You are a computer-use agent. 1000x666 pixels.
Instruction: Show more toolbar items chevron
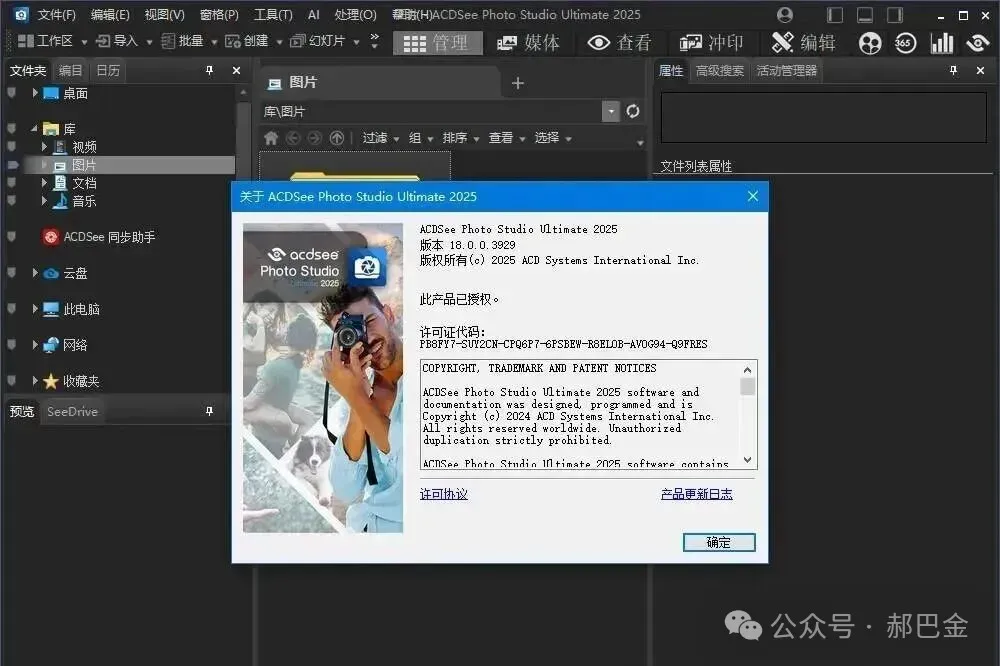(374, 41)
